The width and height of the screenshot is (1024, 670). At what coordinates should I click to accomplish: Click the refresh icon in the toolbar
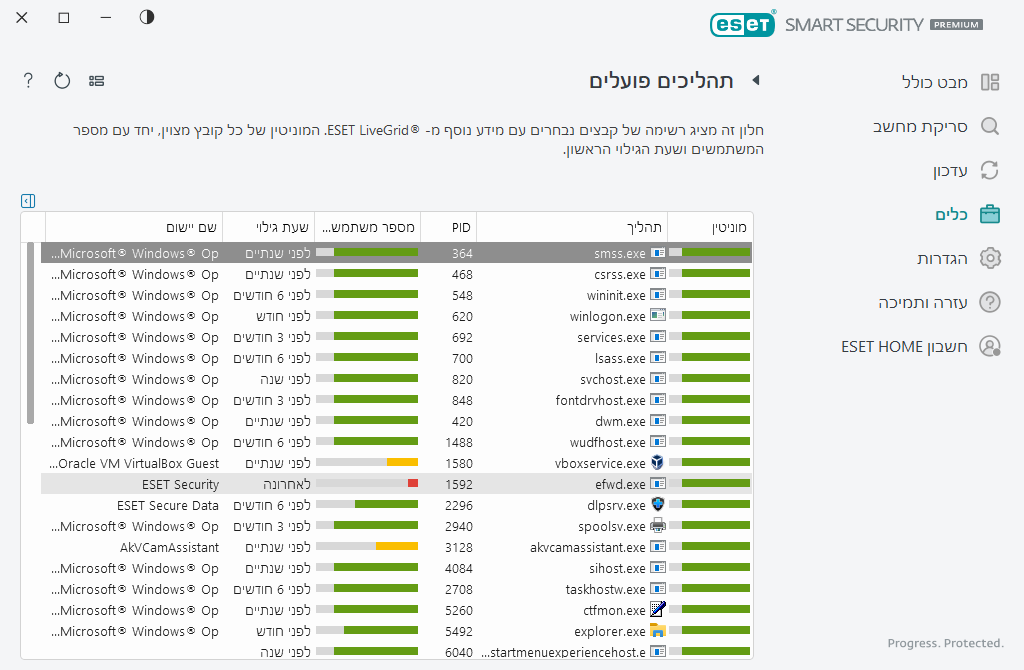point(62,81)
